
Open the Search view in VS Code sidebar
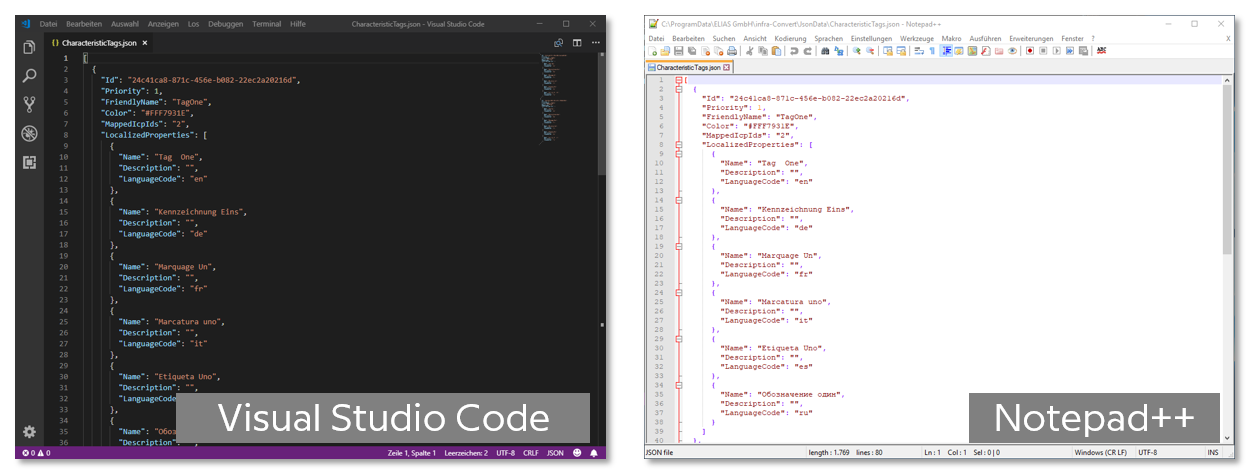[x=29, y=75]
